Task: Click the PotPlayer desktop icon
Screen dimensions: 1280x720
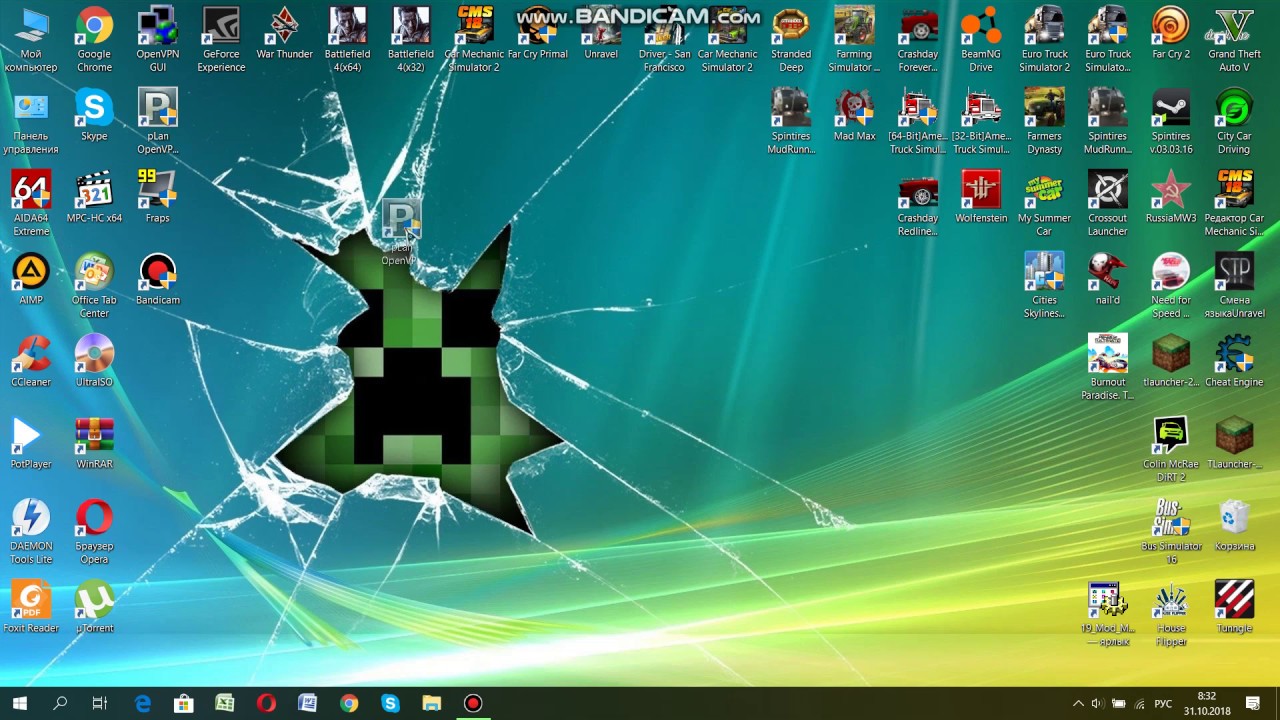Action: tap(31, 442)
